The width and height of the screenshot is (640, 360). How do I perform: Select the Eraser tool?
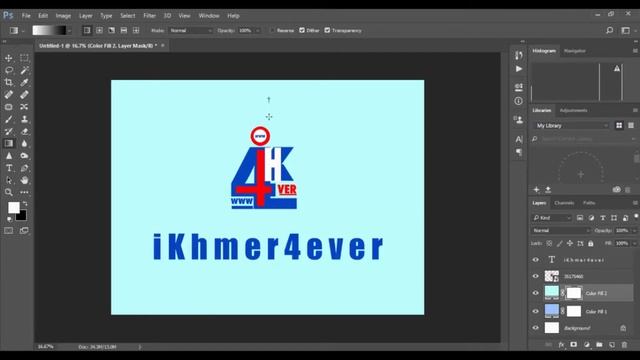(x=24, y=131)
